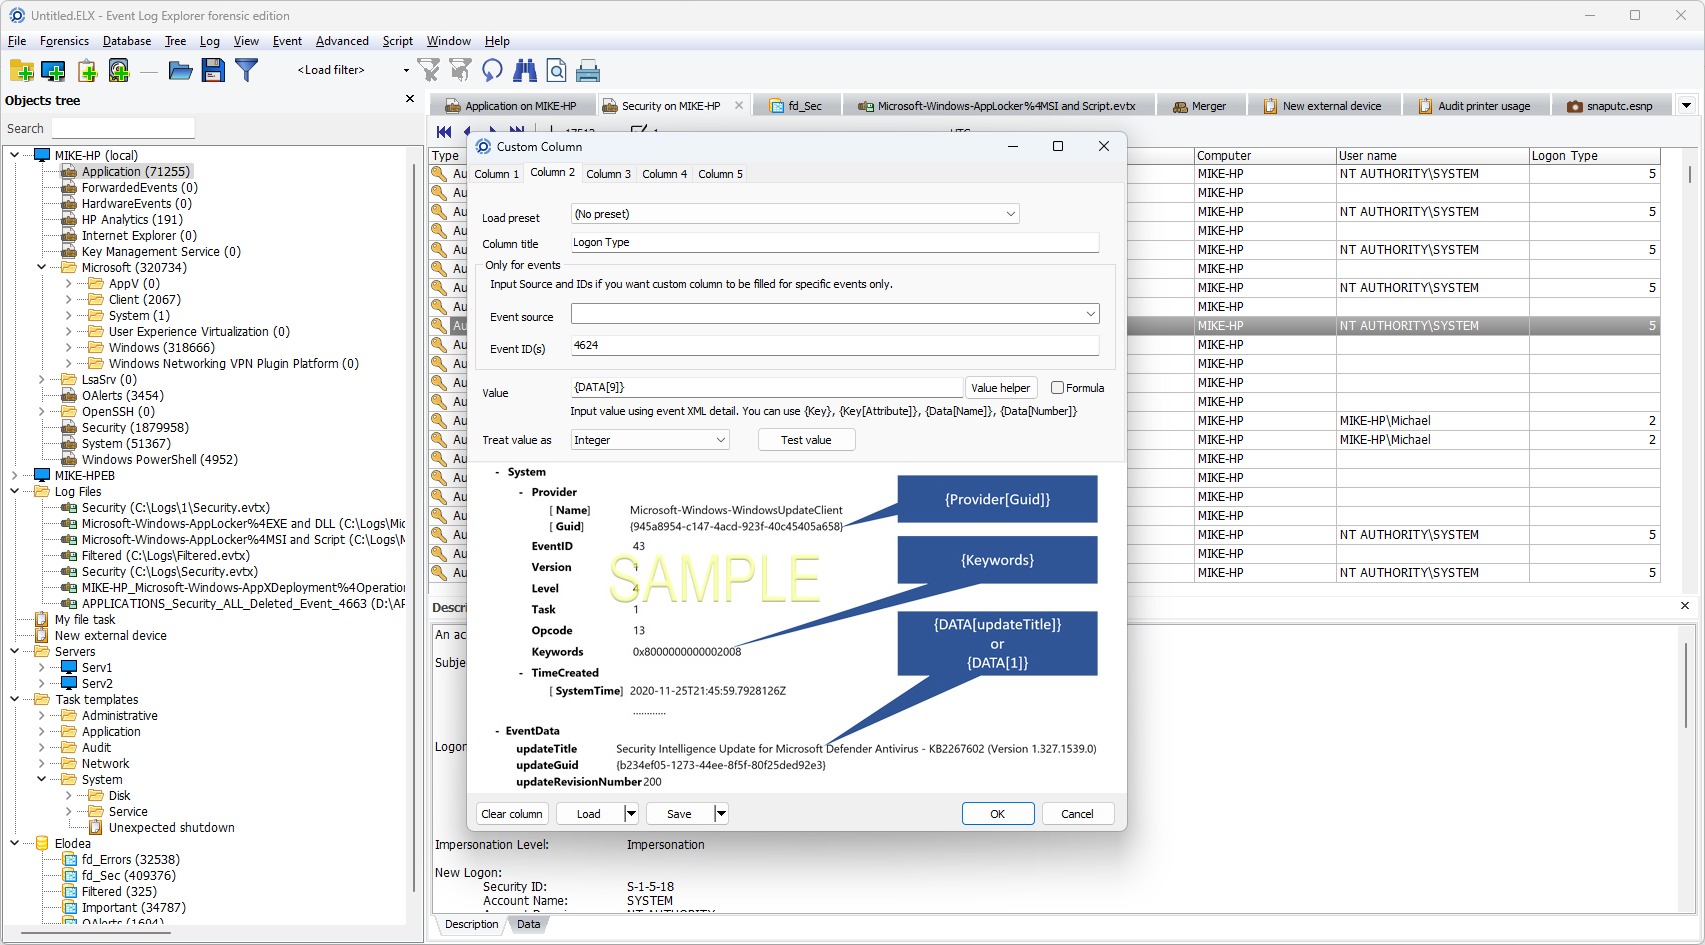Viewport: 1705px width, 945px height.
Task: Open the Event source dropdown
Action: (x=1090, y=314)
